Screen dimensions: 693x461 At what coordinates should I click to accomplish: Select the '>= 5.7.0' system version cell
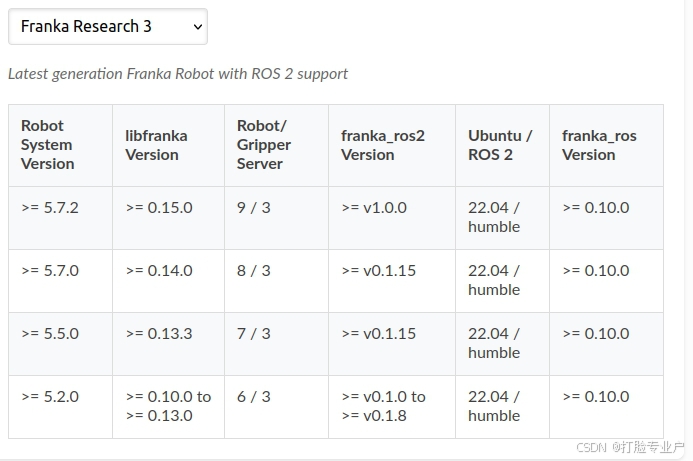click(x=50, y=271)
